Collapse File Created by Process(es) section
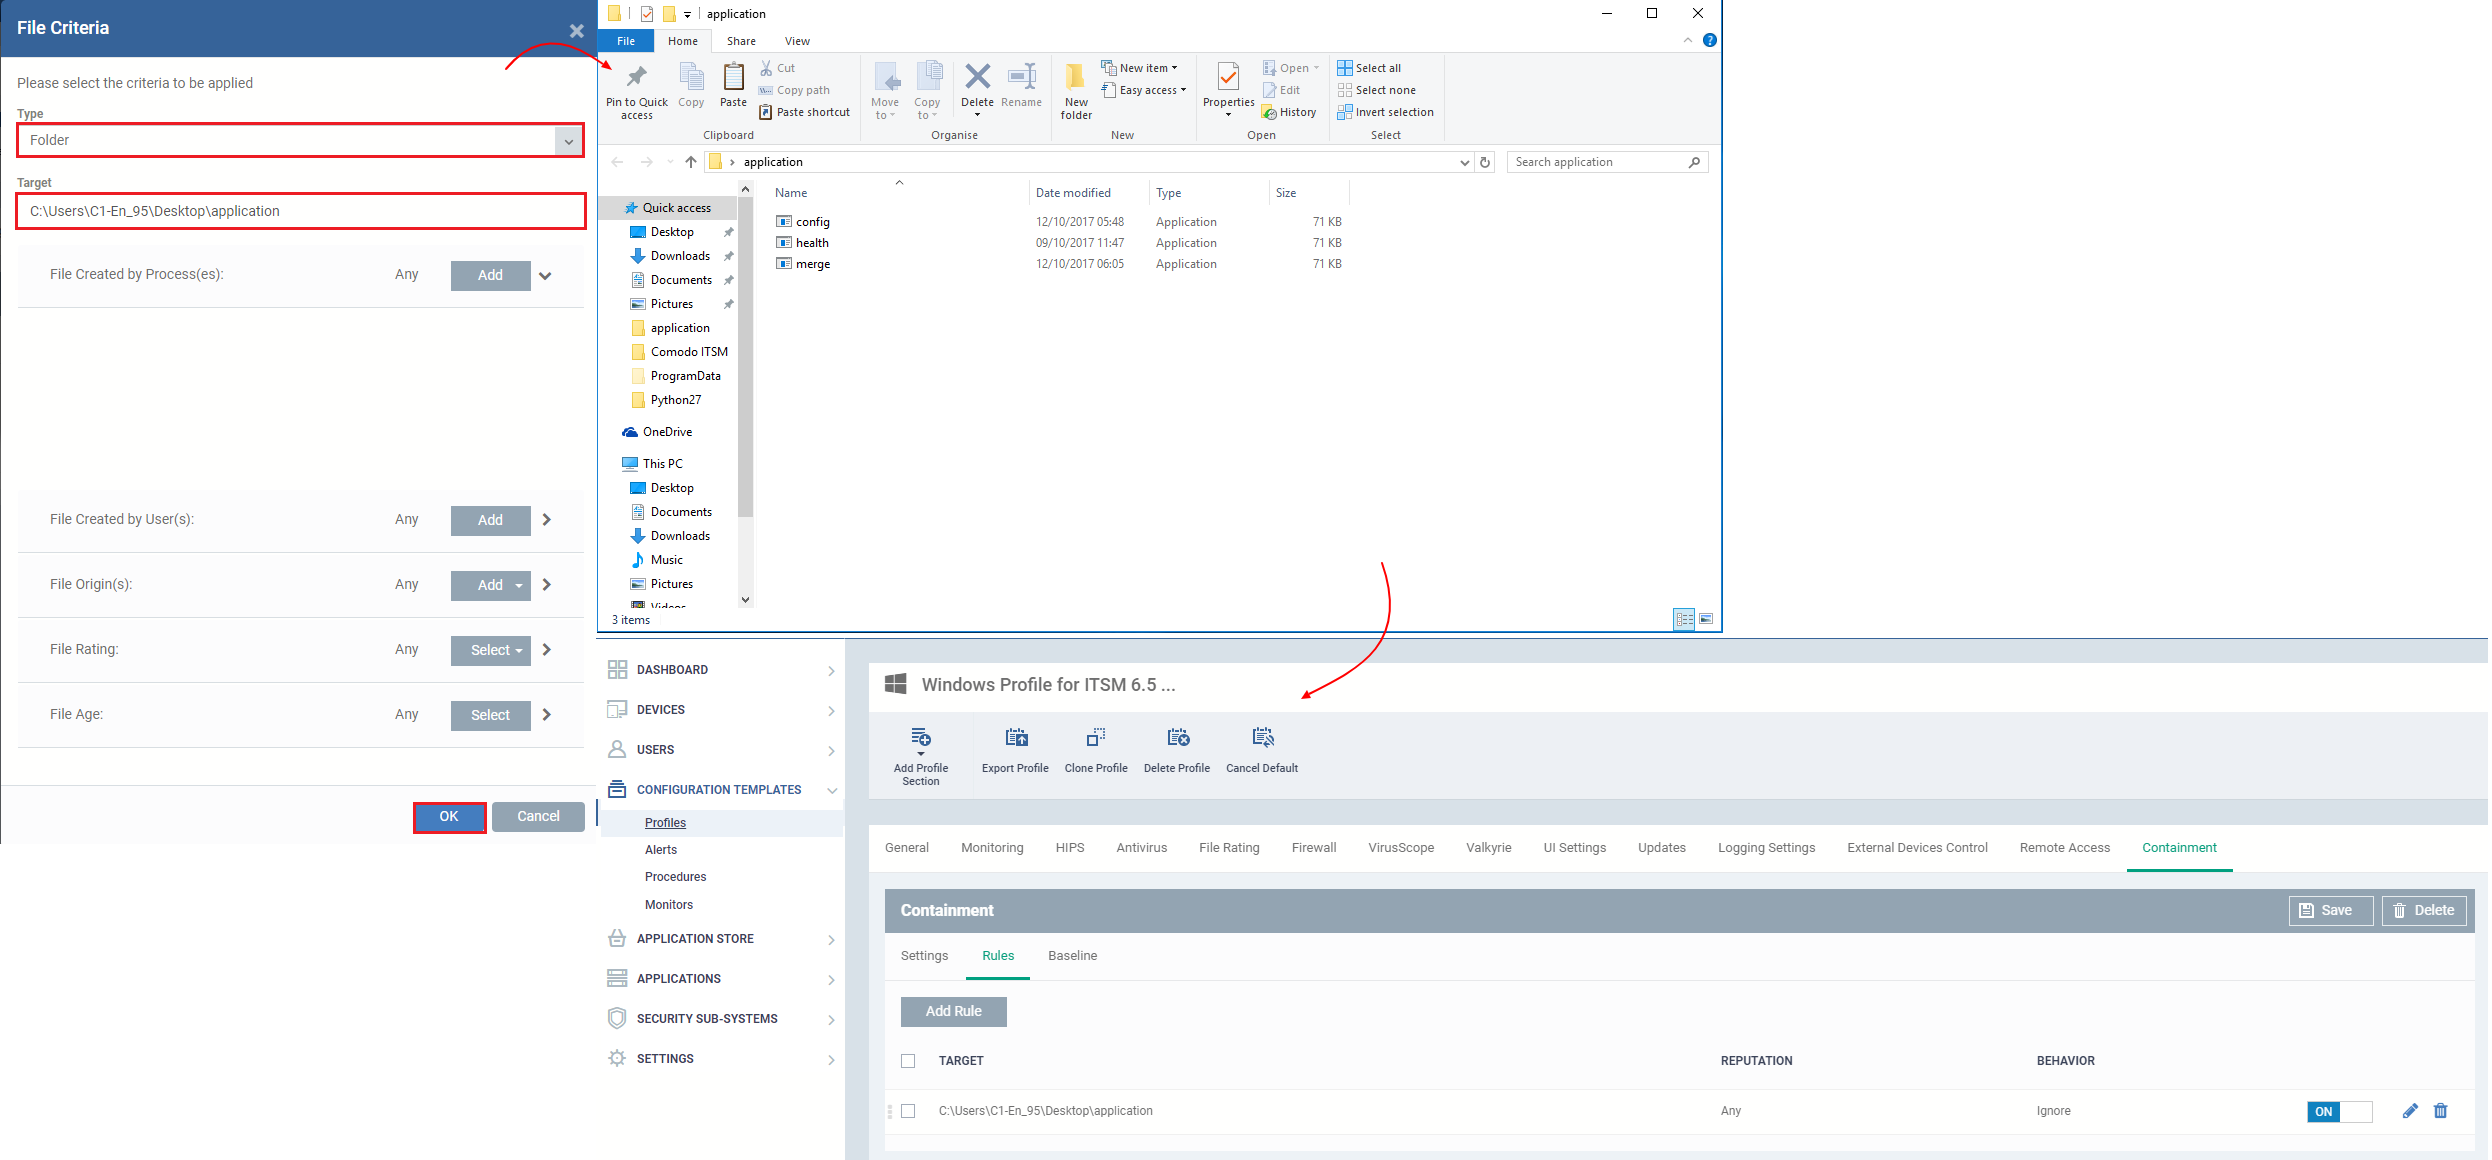Image resolution: width=2492 pixels, height=1160 pixels. pos(545,276)
